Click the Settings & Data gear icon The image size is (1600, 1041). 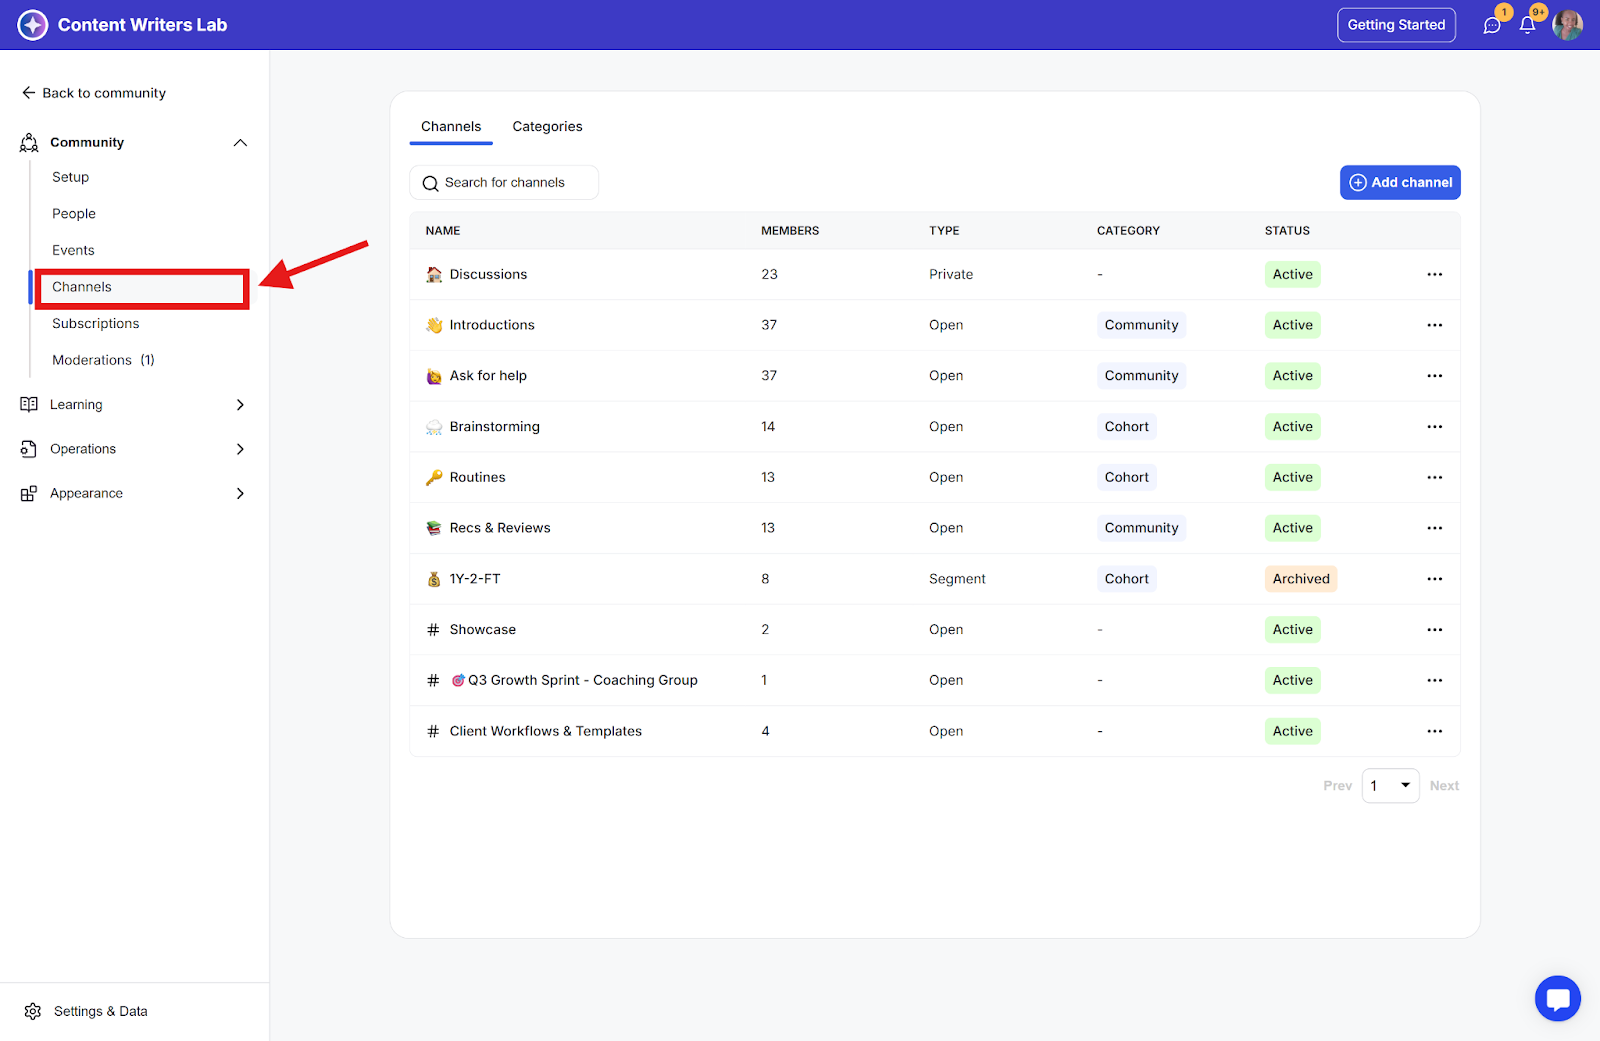coord(33,1011)
